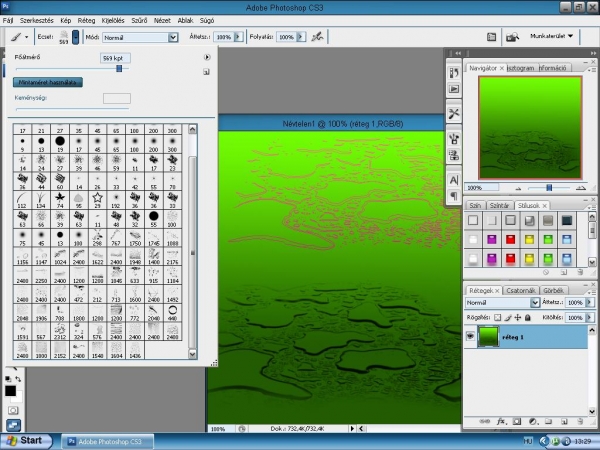Open the Character panel dock icon
Screen dimensions: 600x450
tap(454, 180)
